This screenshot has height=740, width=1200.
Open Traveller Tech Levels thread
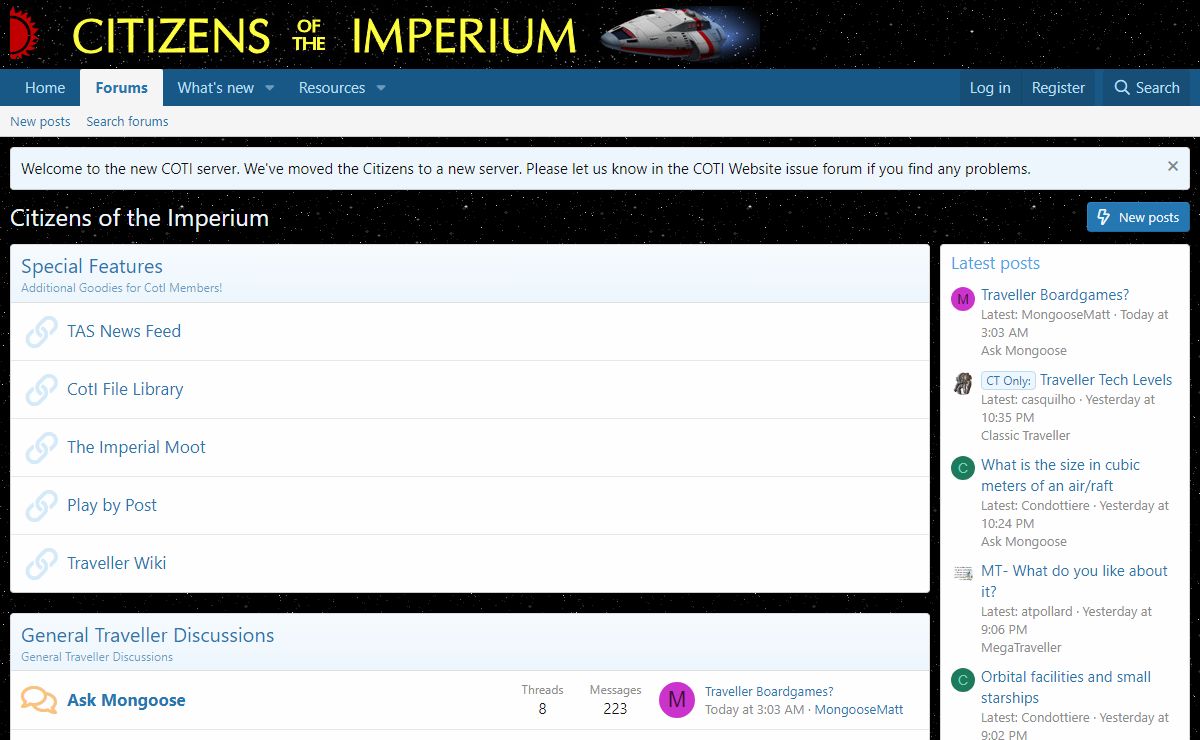(x=1106, y=380)
